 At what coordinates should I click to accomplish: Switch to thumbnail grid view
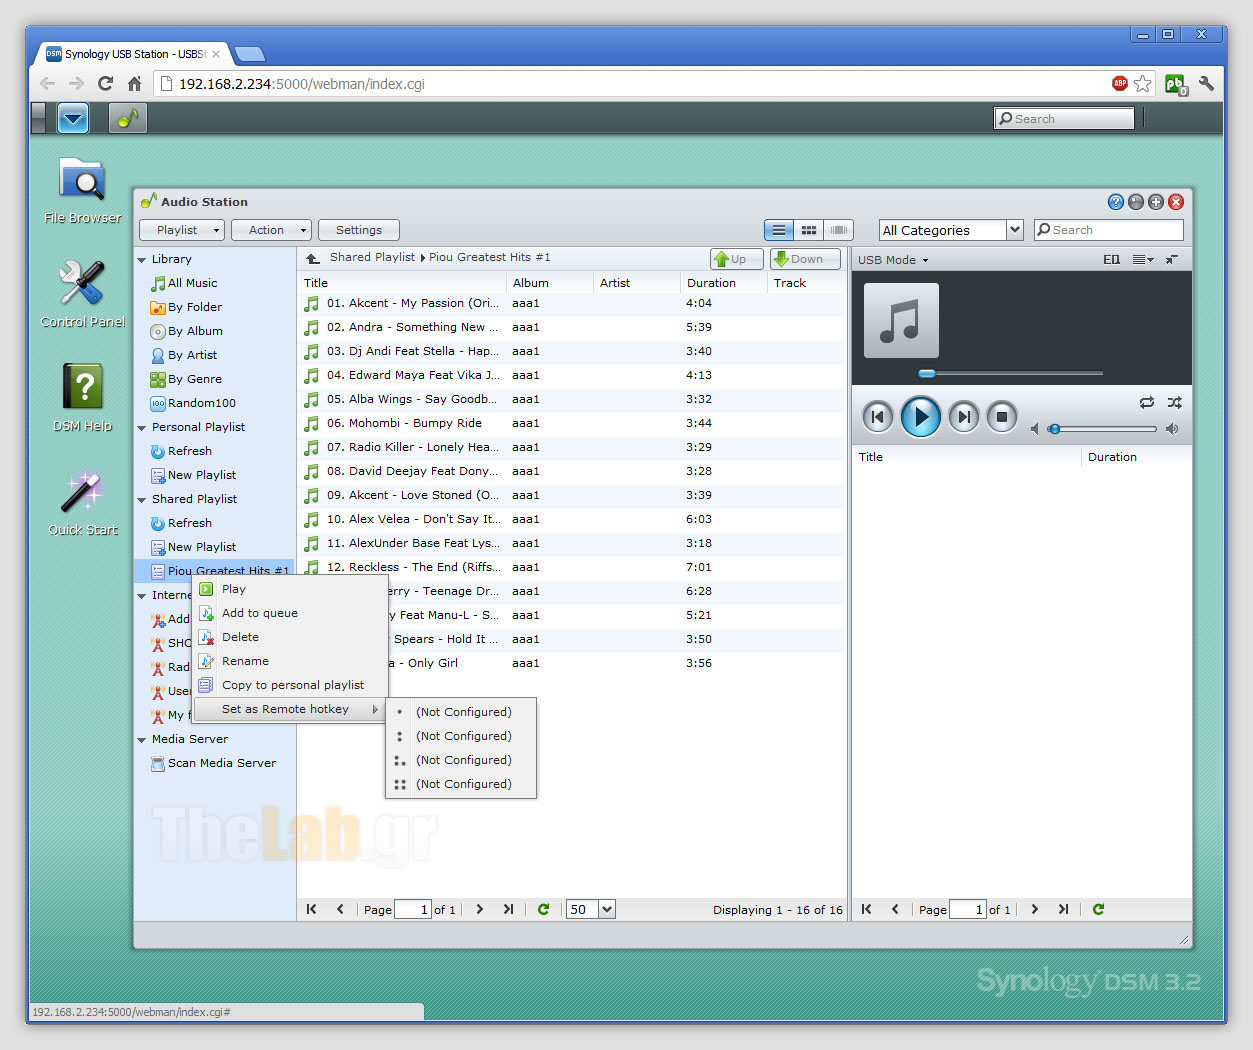809,230
